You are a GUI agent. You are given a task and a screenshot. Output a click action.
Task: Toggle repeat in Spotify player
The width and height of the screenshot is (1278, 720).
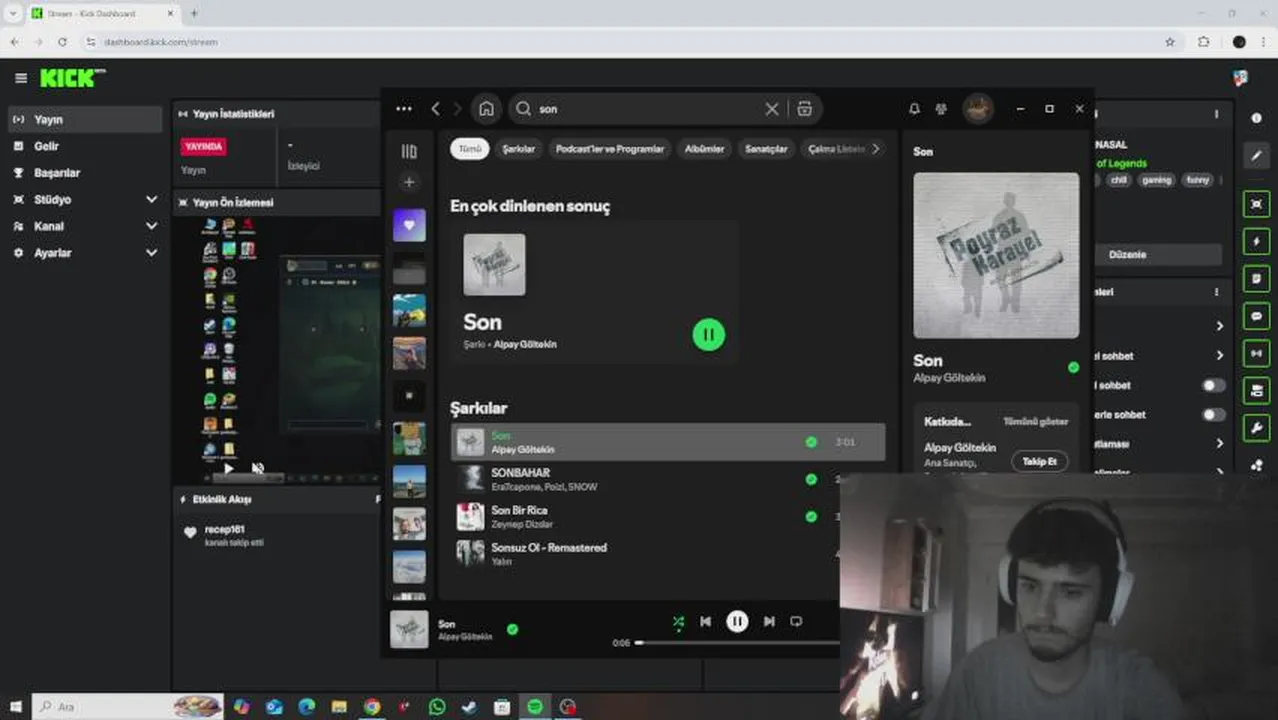[796, 622]
